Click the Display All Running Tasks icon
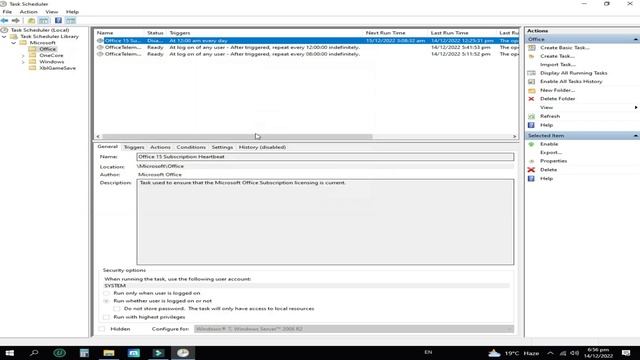Screen dimensions: 640x360 coord(531,73)
